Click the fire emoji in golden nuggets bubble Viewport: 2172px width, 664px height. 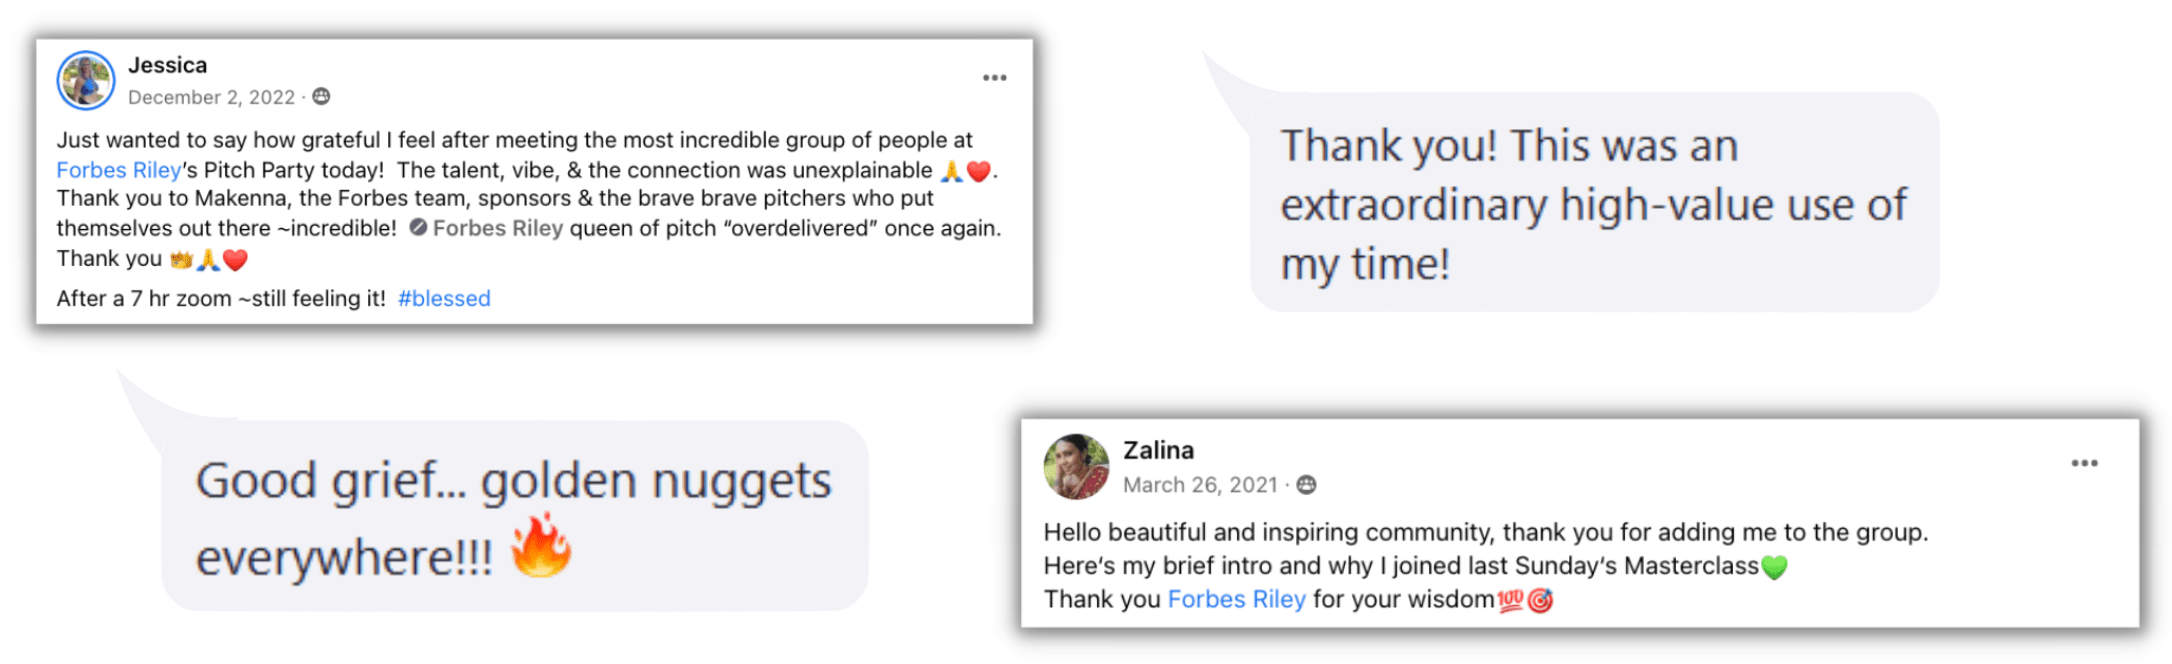[x=541, y=546]
